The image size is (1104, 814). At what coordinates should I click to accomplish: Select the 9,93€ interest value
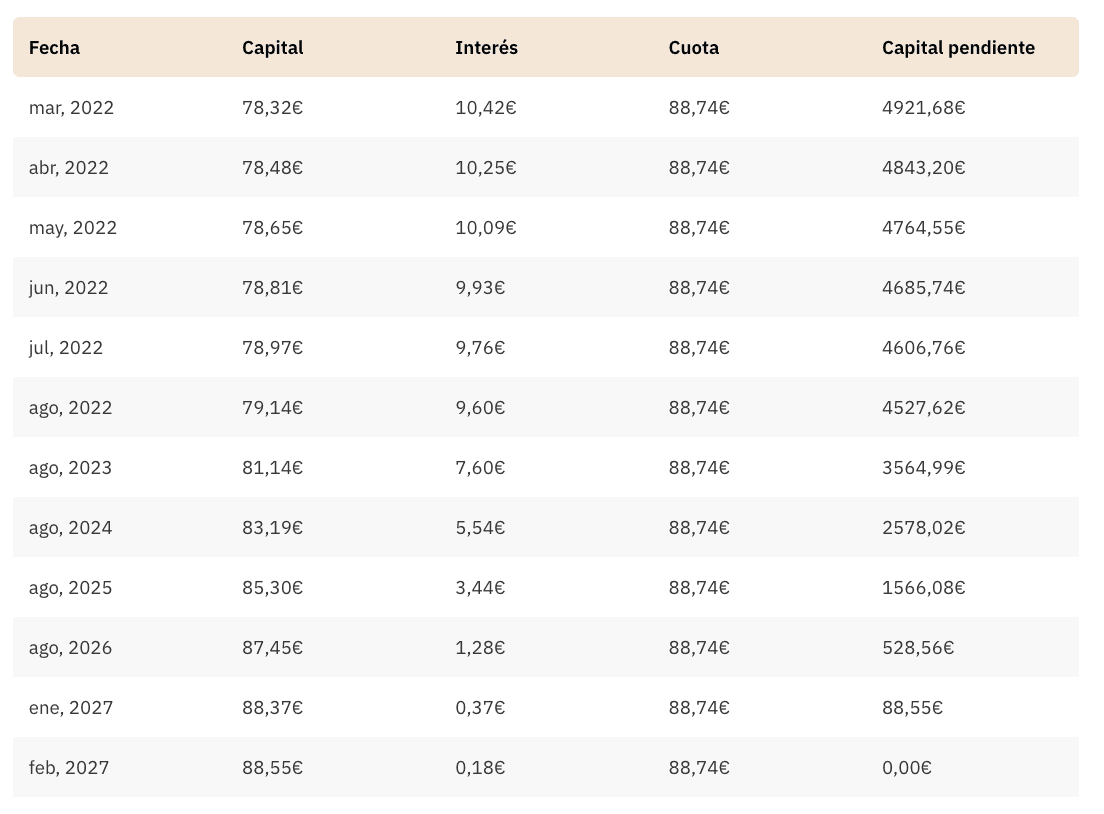coord(480,288)
